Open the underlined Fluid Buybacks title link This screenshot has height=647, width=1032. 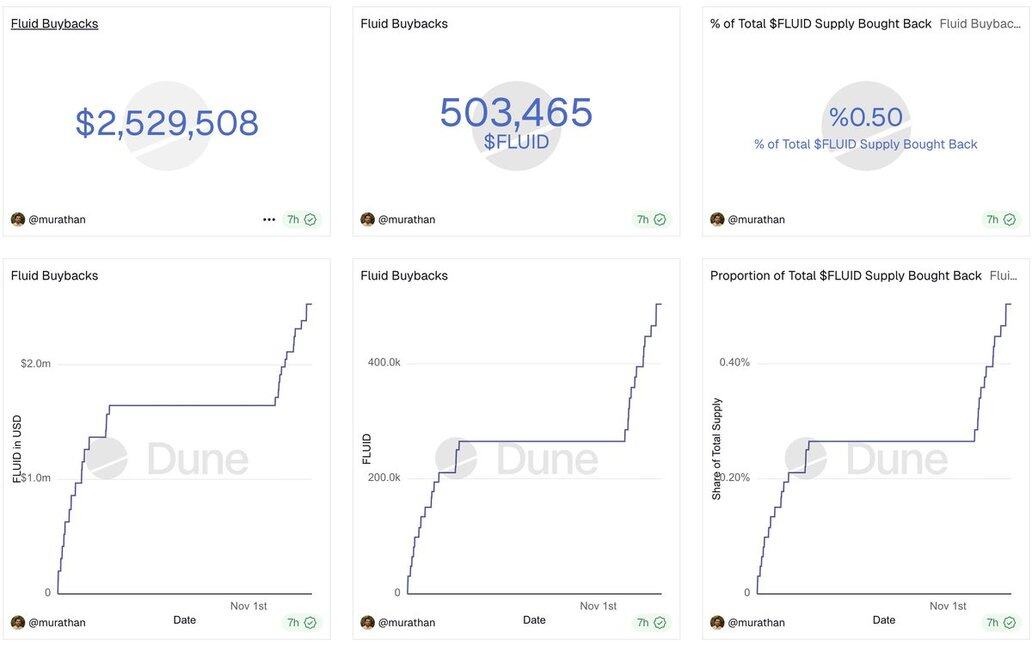point(54,24)
